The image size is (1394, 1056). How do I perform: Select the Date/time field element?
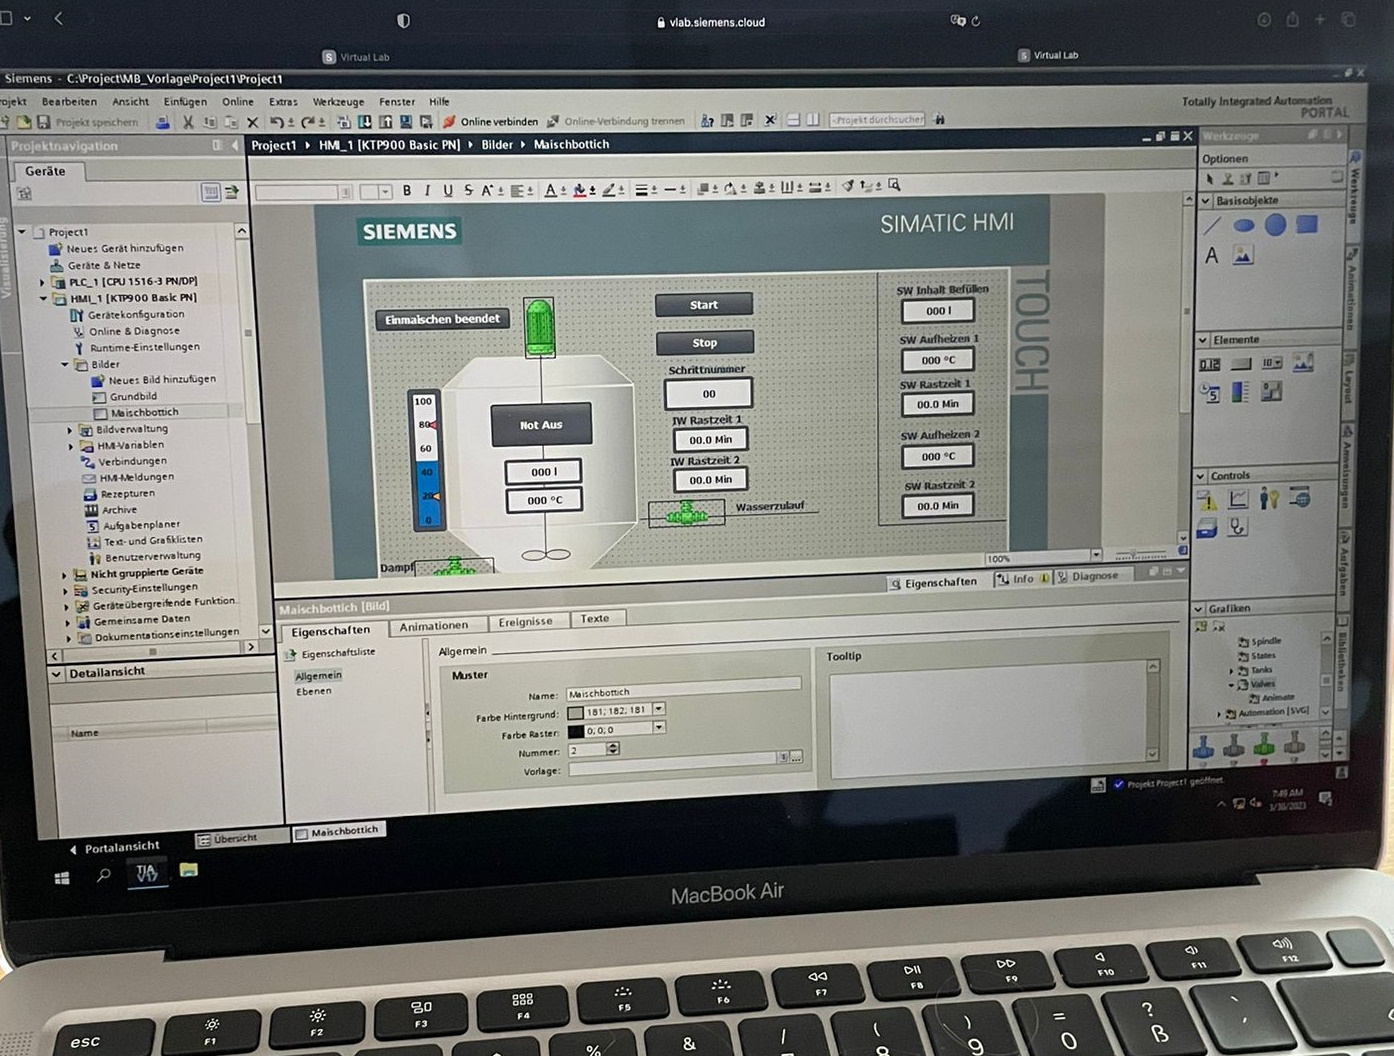[1210, 393]
